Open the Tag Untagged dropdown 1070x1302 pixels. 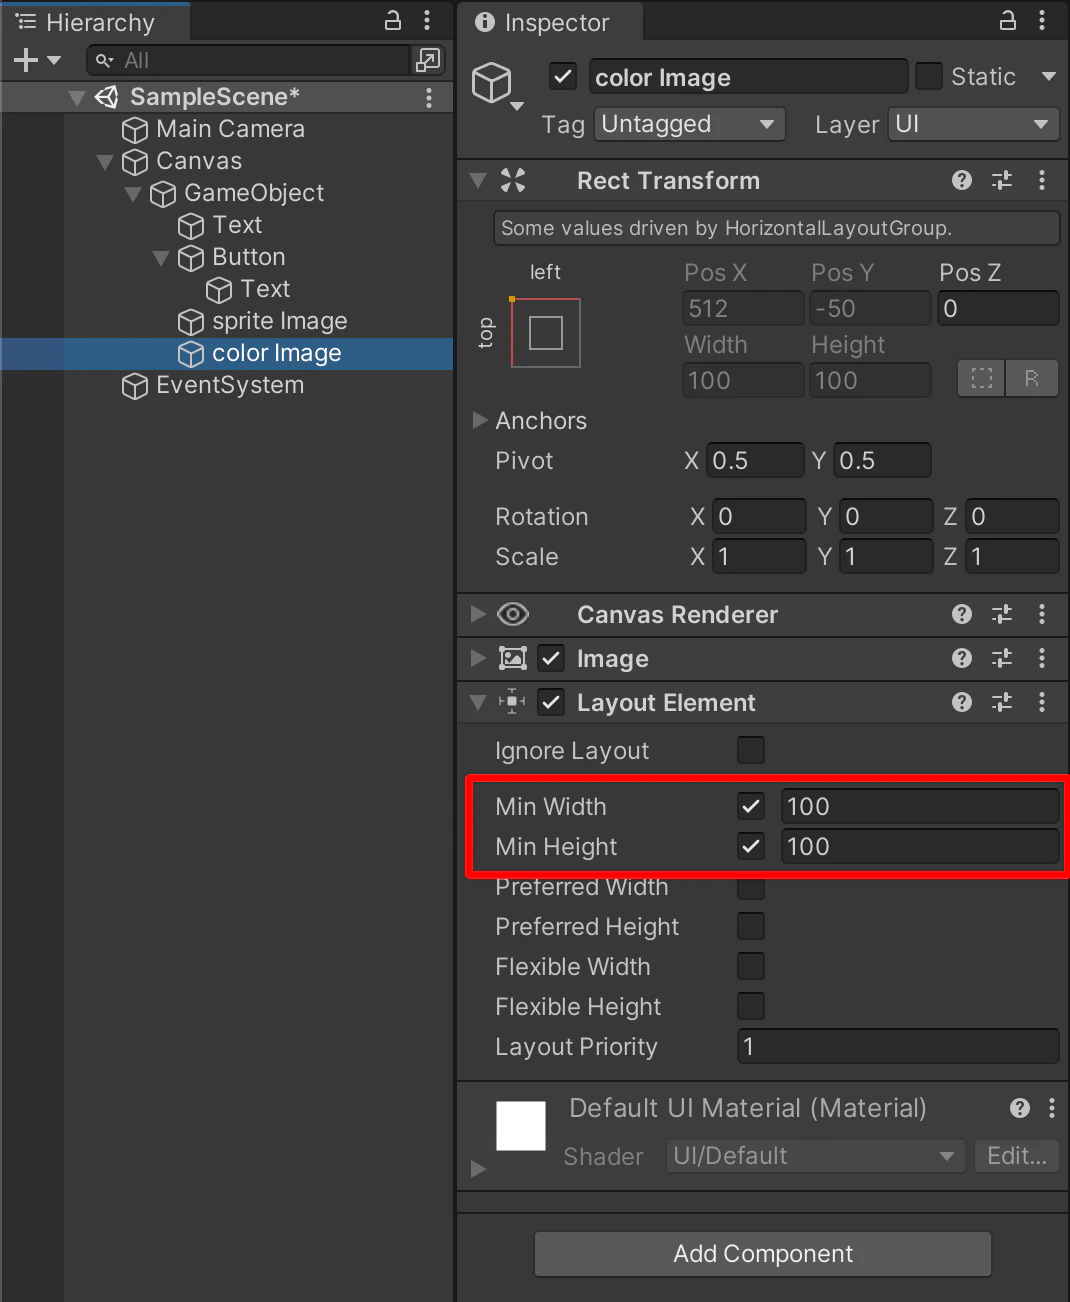click(690, 124)
